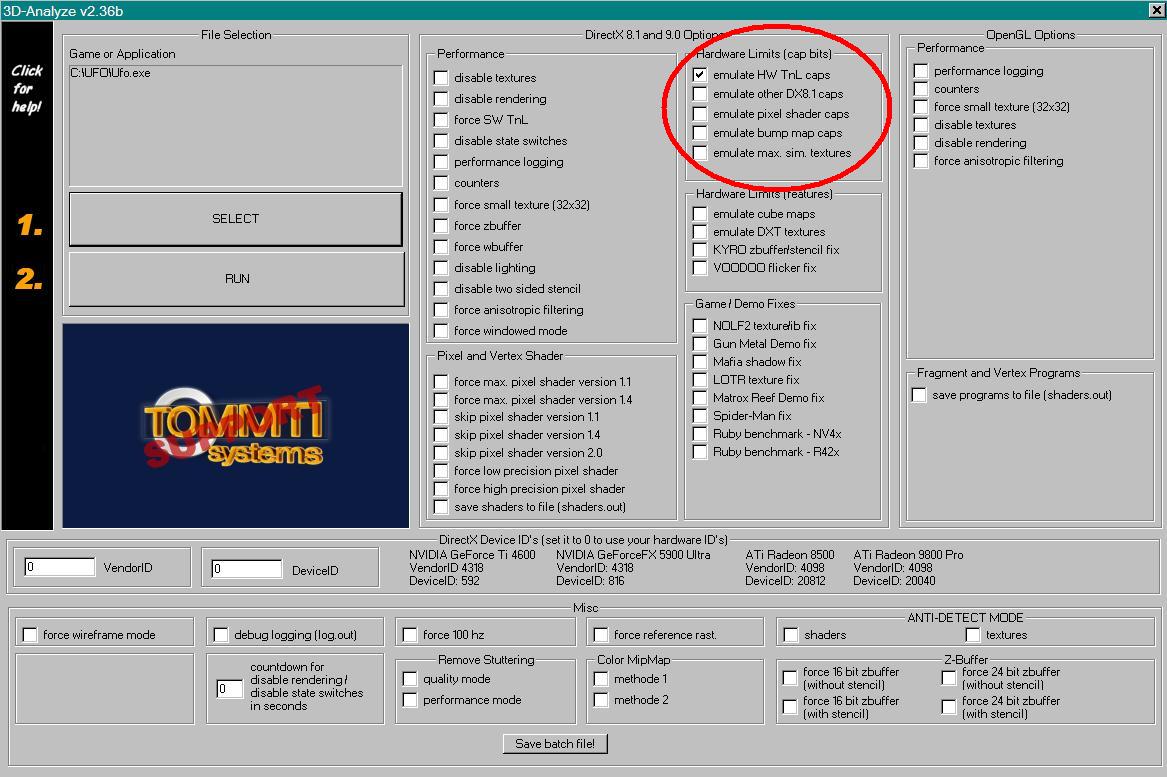Viewport: 1167px width, 777px height.
Task: Enable emulate pixel shader caps
Action: [x=700, y=114]
